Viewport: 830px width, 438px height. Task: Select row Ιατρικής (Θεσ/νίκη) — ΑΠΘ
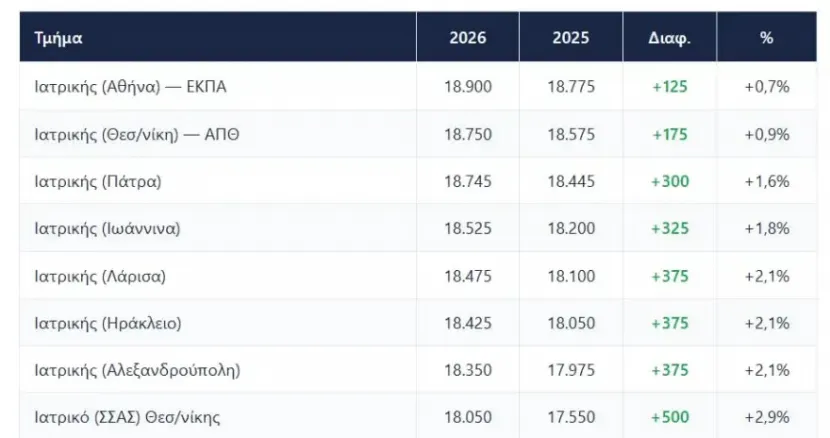coord(418,134)
